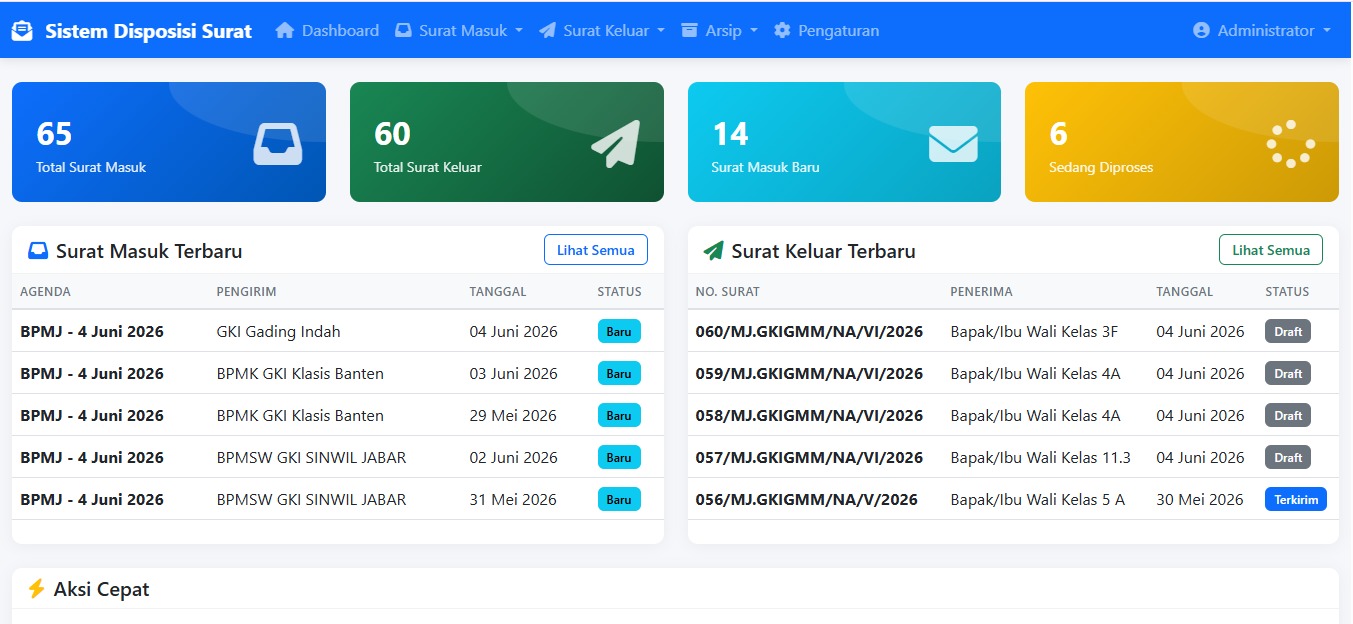Click the Draft badge for letter 060/MJ.GKIGMM/NA/VI/2026
Viewport: 1353px width, 624px height.
pyautogui.click(x=1288, y=331)
